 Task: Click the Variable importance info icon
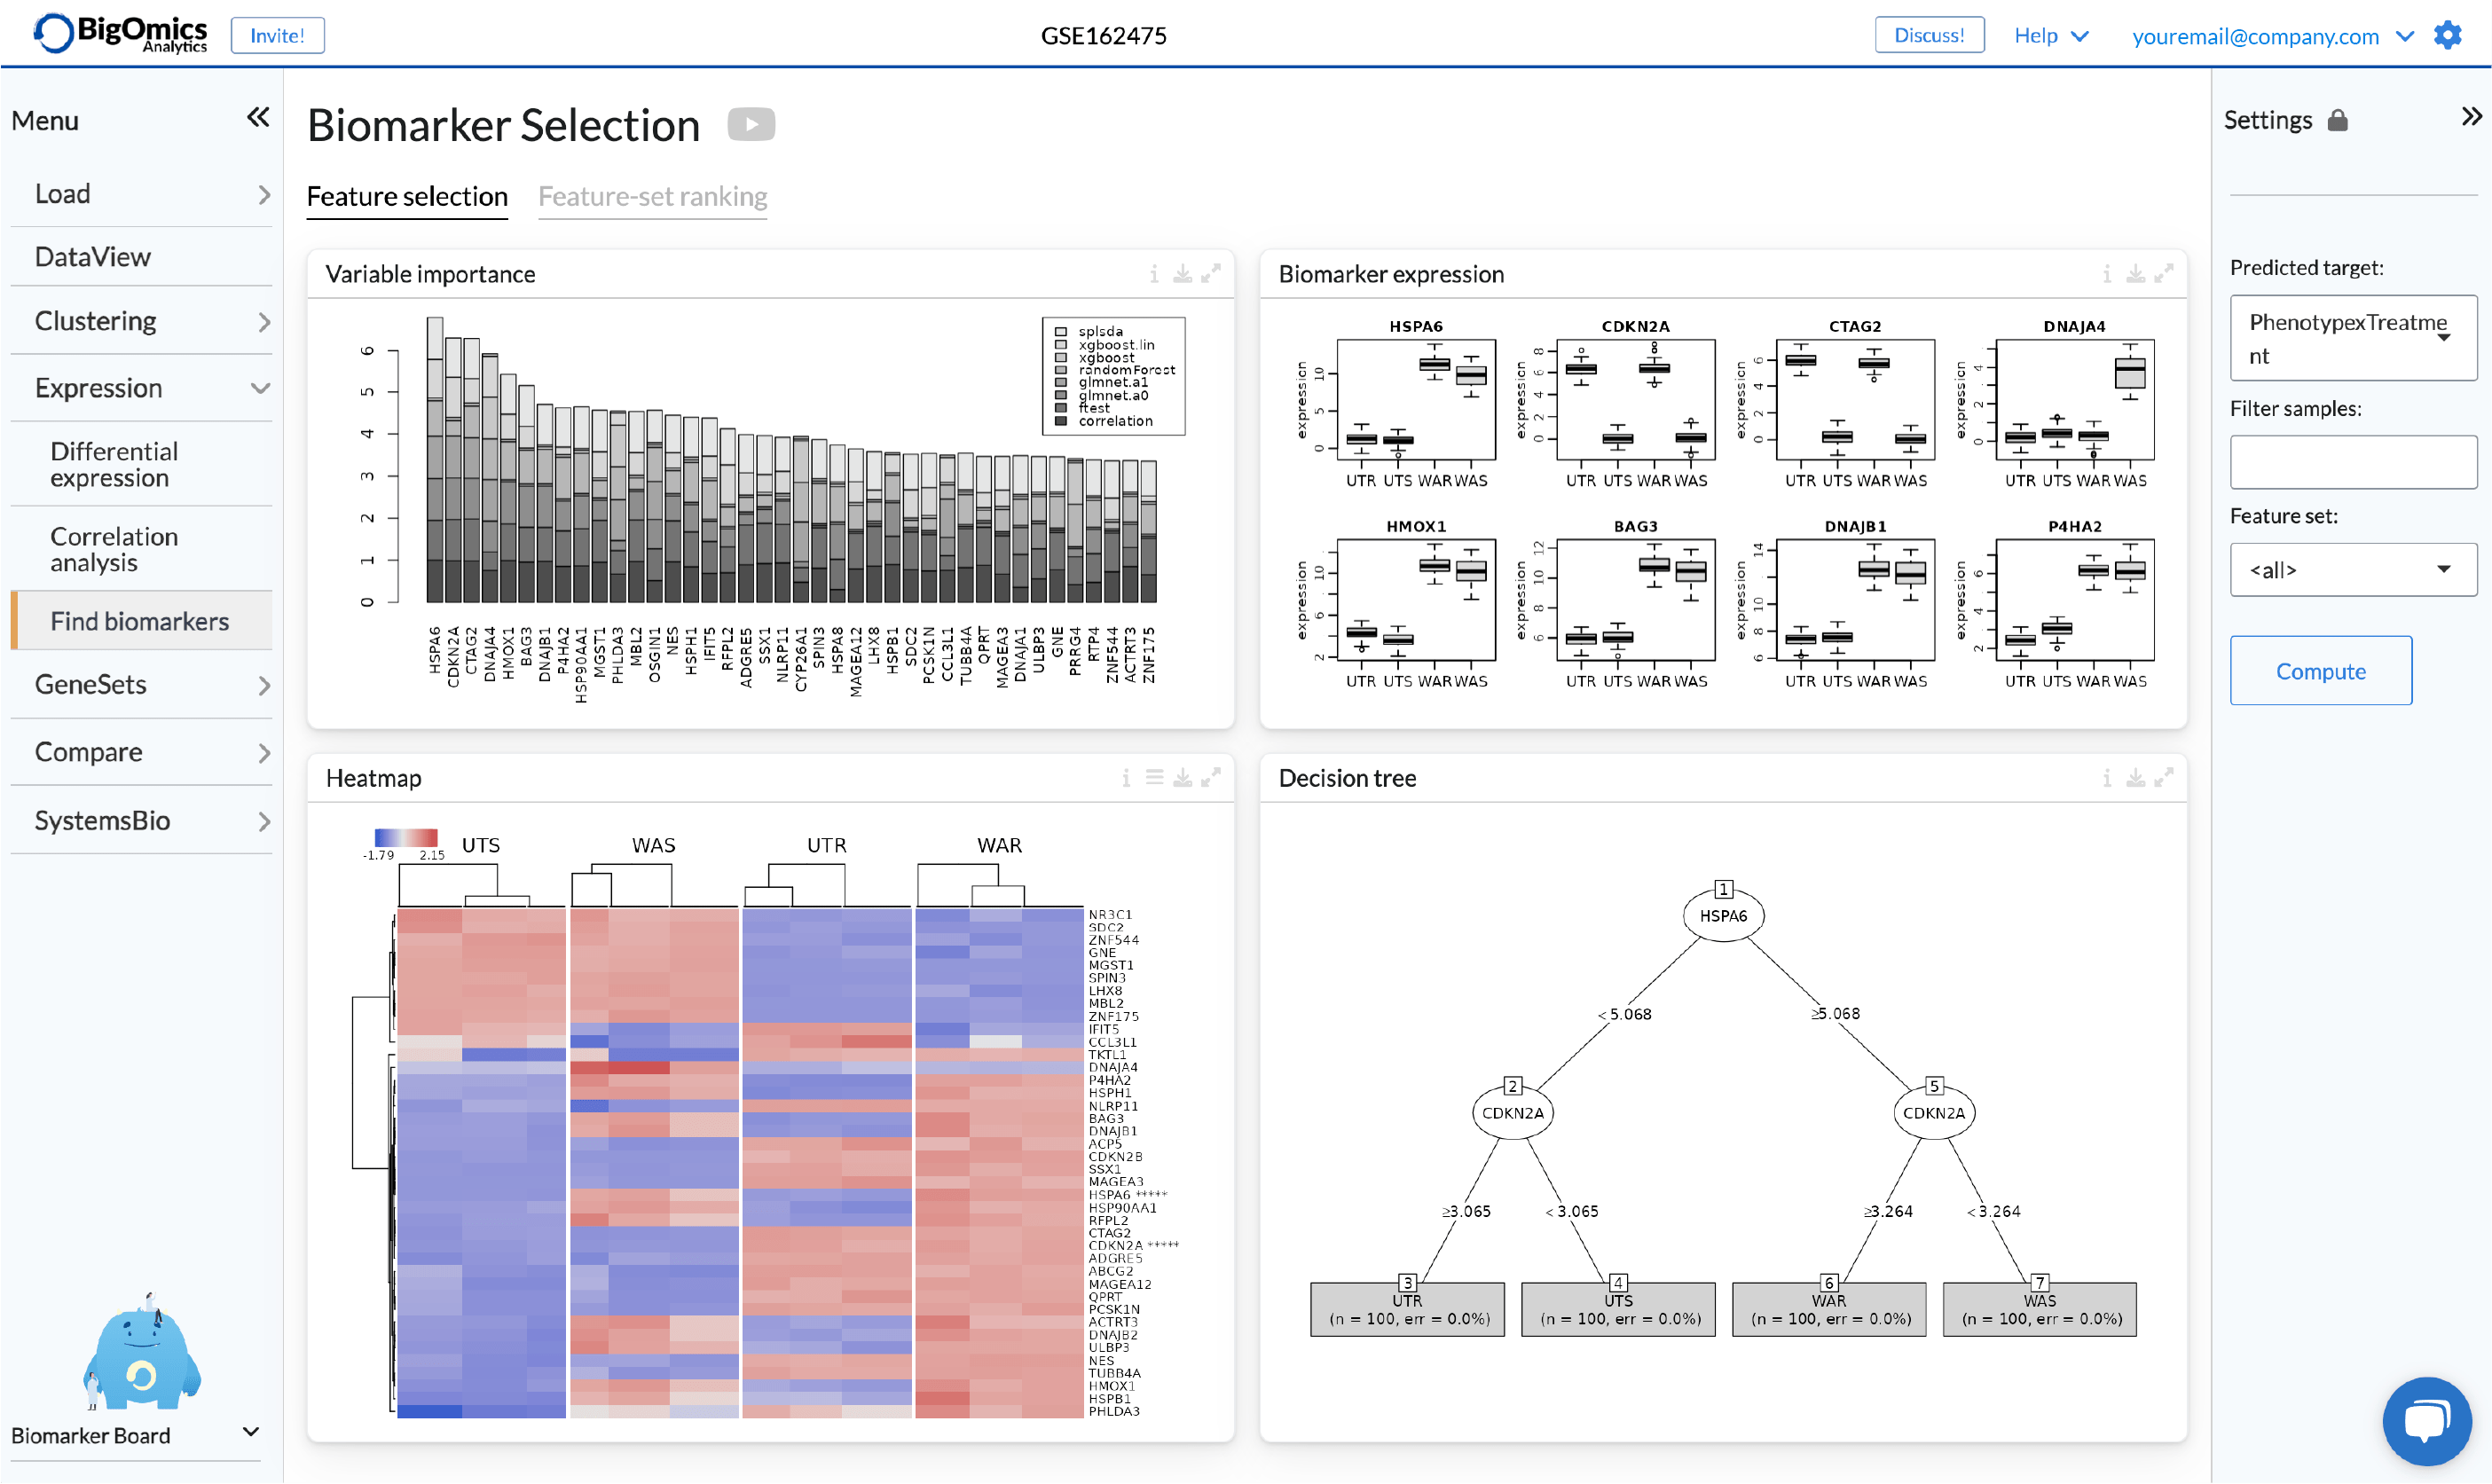point(1154,274)
